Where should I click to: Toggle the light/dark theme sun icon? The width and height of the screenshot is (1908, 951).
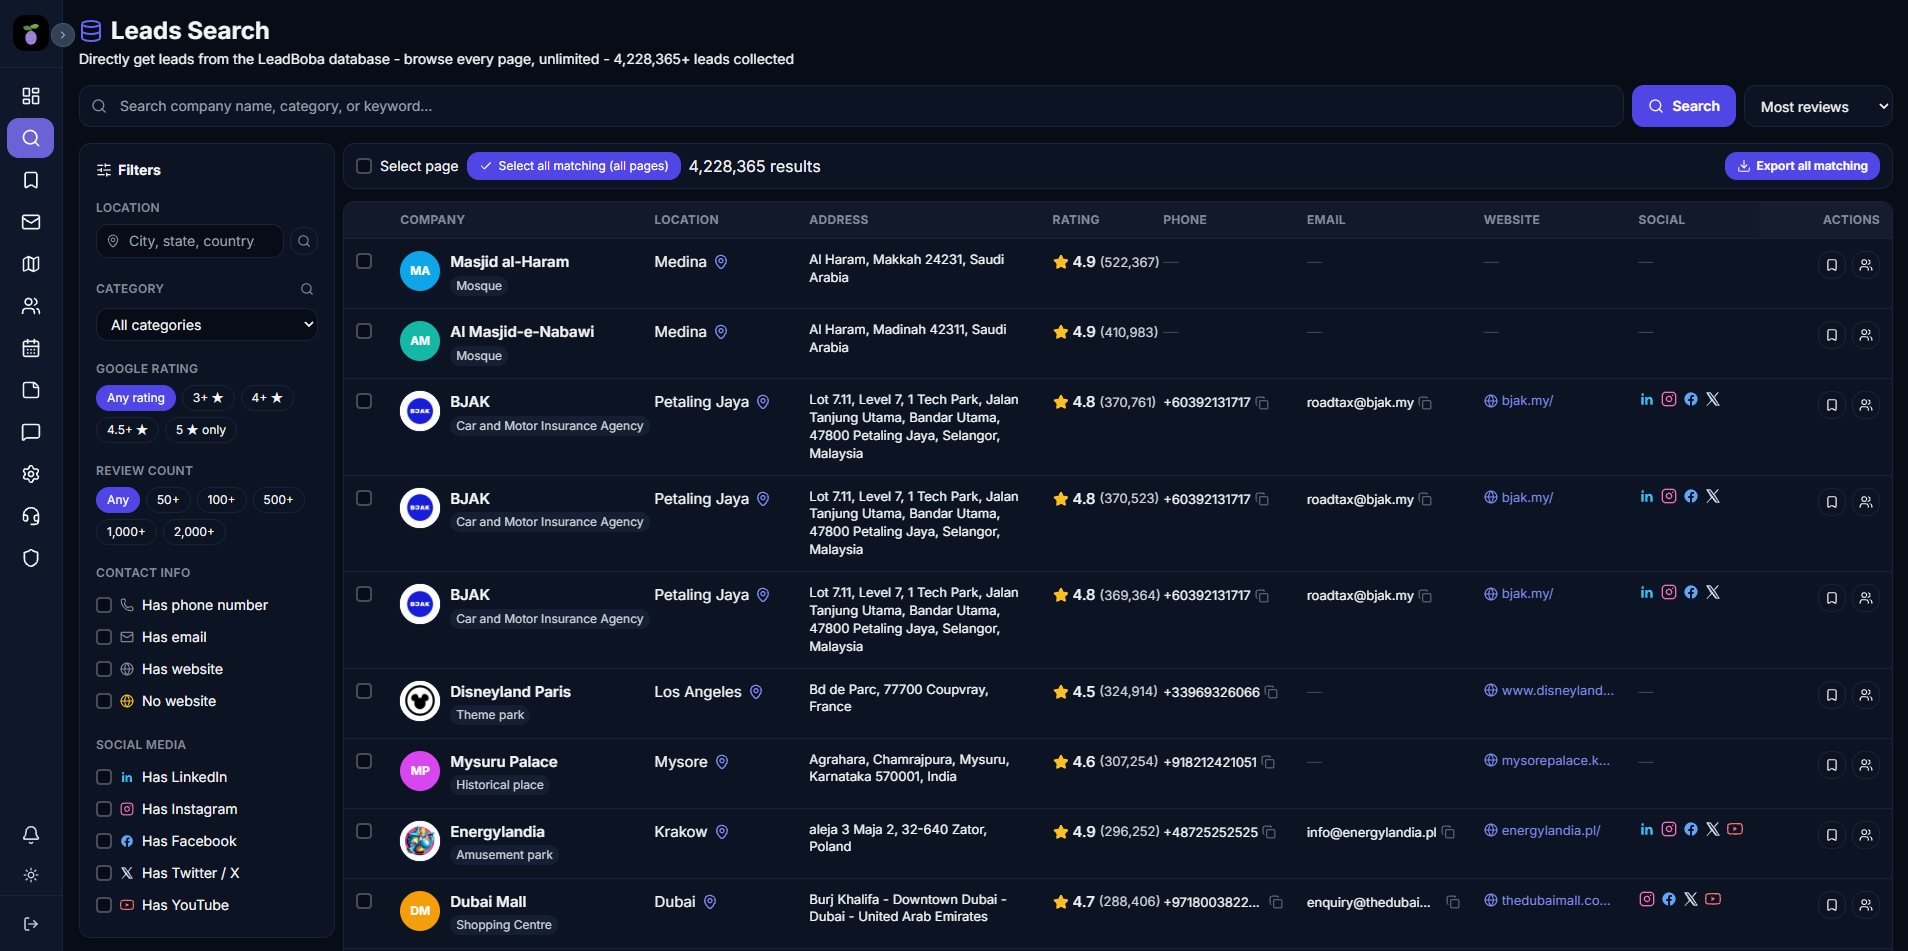(31, 875)
